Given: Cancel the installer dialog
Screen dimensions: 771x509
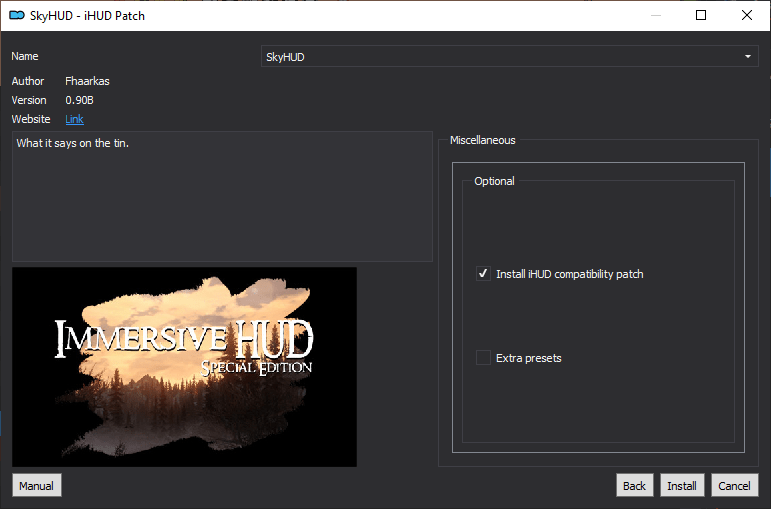Looking at the screenshot, I should pyautogui.click(x=735, y=485).
